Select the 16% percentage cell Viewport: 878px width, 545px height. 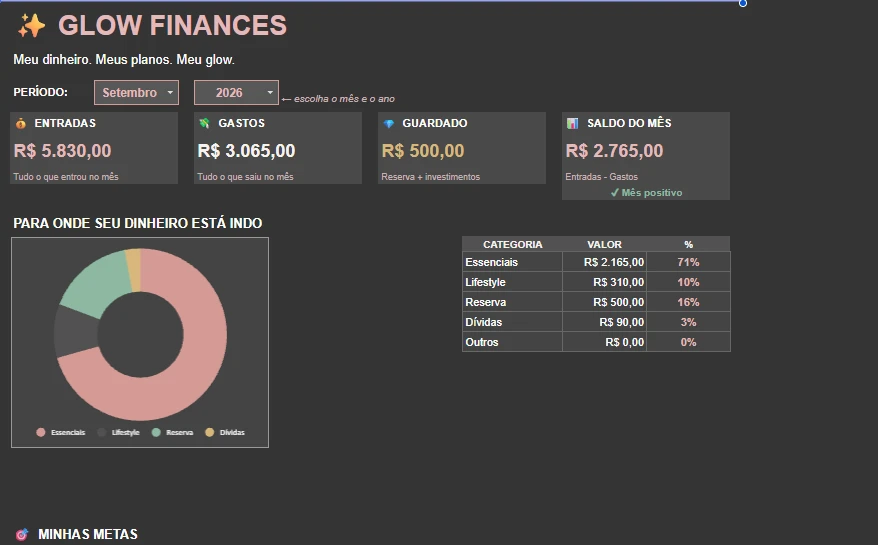[x=688, y=302]
